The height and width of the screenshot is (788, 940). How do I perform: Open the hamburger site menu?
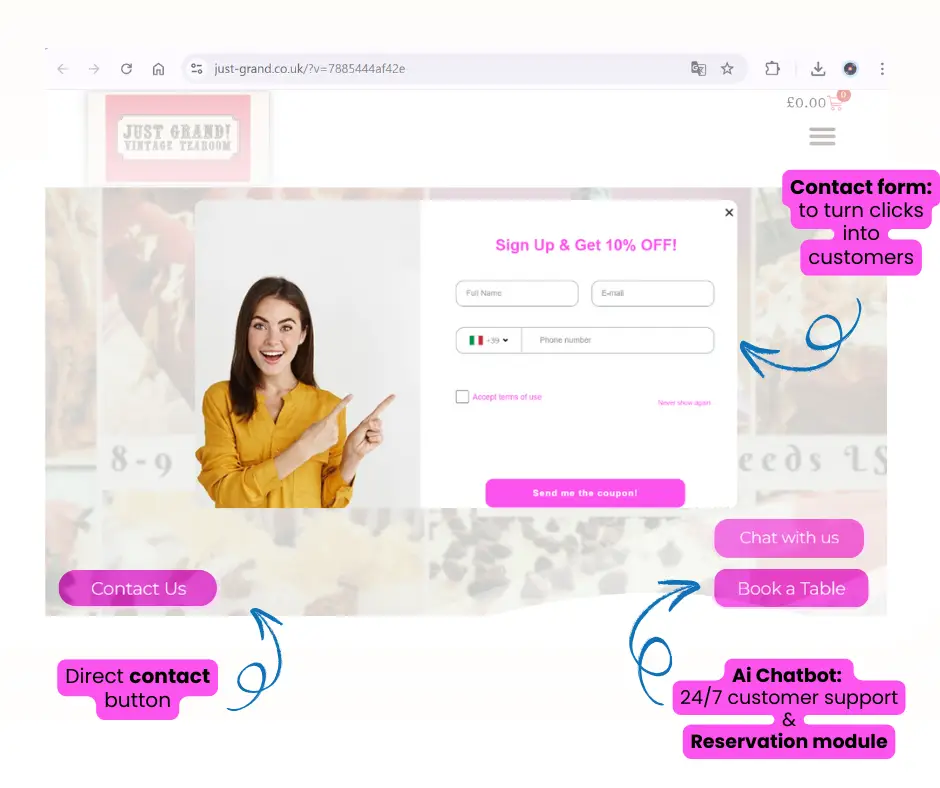(822, 136)
